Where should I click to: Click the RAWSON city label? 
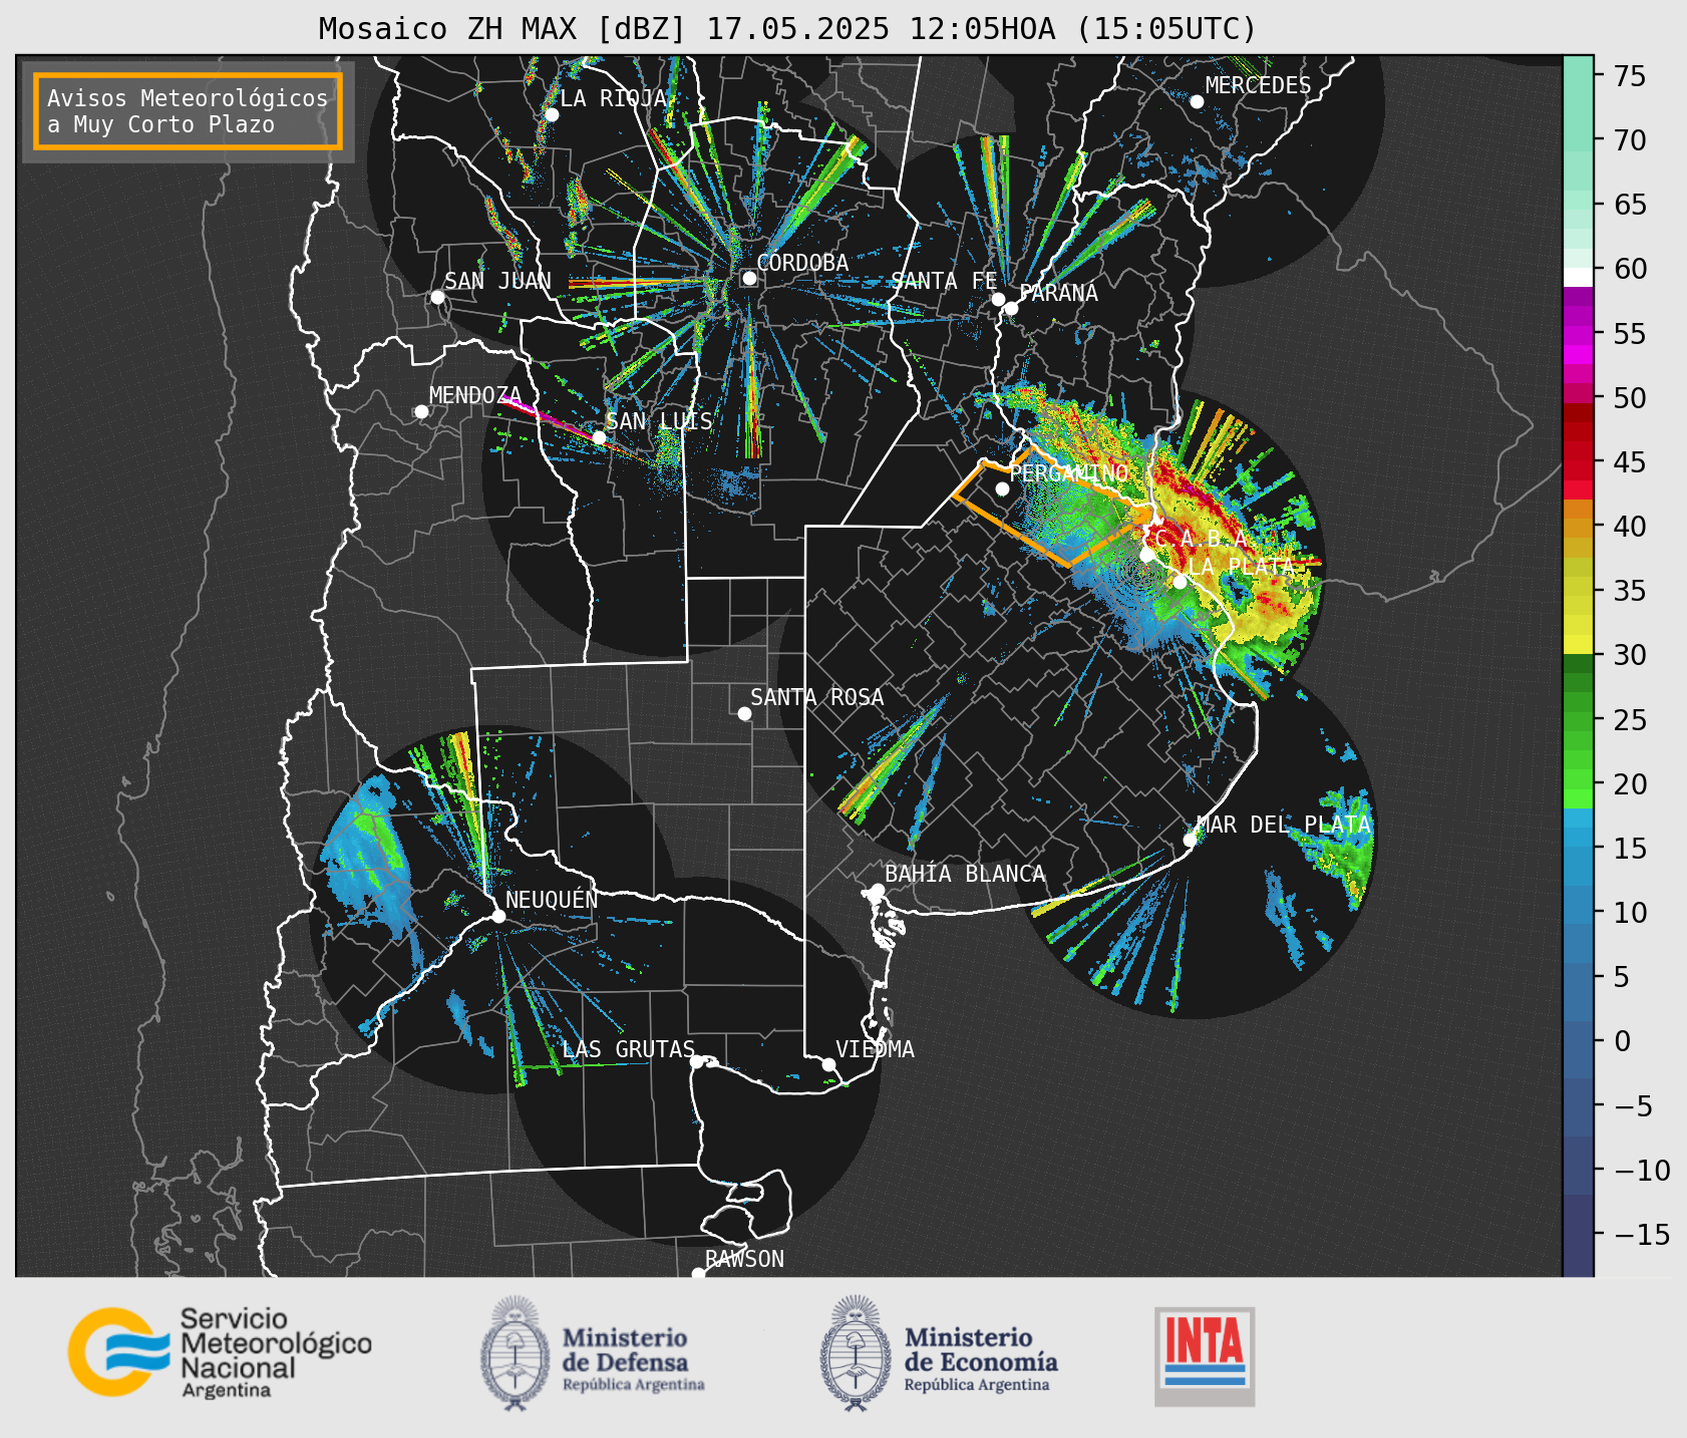coord(744,1259)
